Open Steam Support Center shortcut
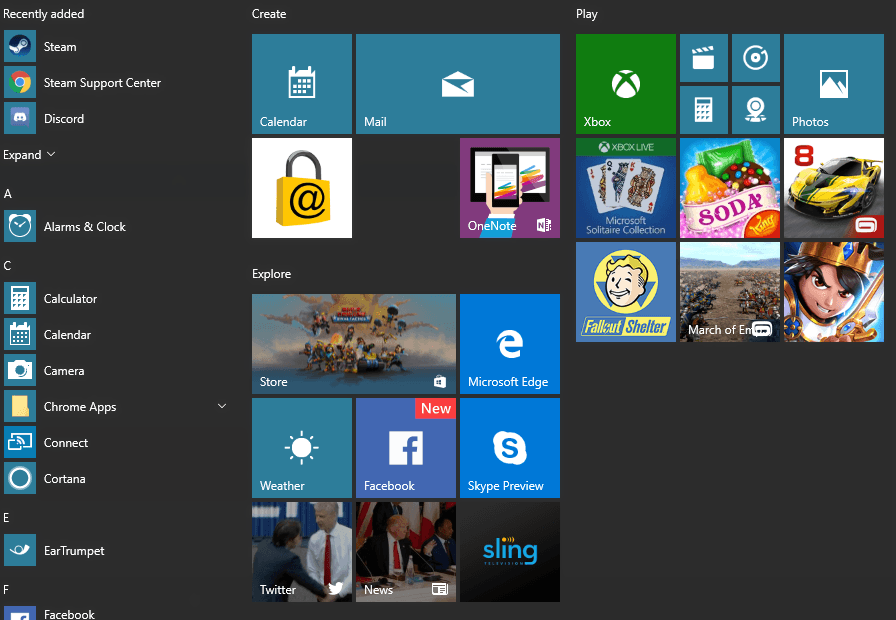This screenshot has height=620, width=896. [101, 83]
